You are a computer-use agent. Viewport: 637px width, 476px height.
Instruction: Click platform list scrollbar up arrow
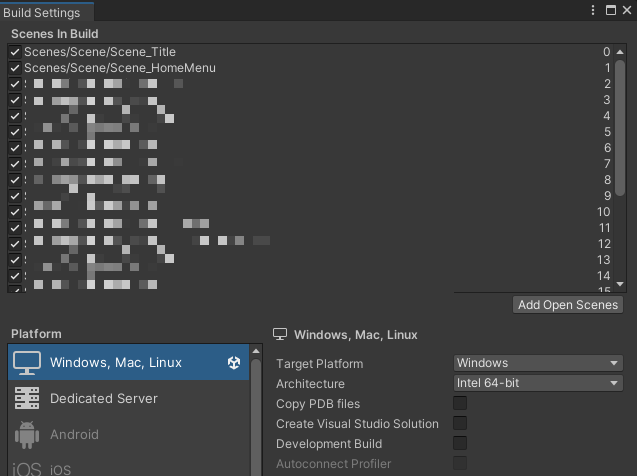[x=256, y=351]
